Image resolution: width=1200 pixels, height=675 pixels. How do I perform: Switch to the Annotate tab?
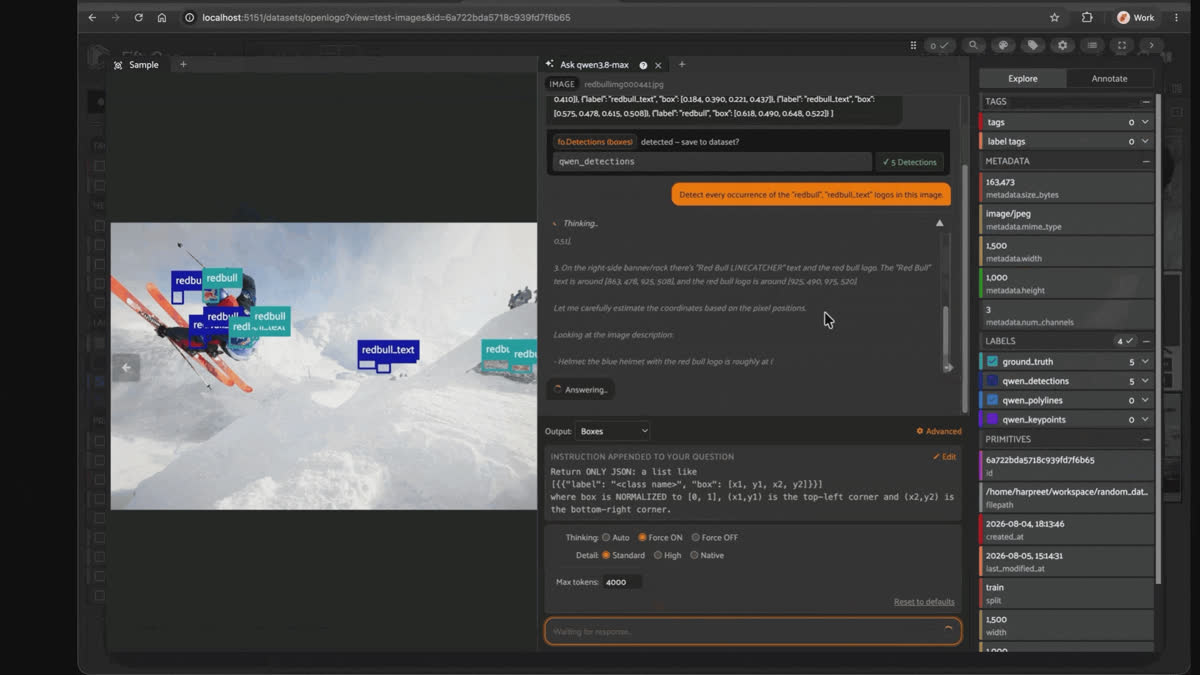click(1109, 78)
